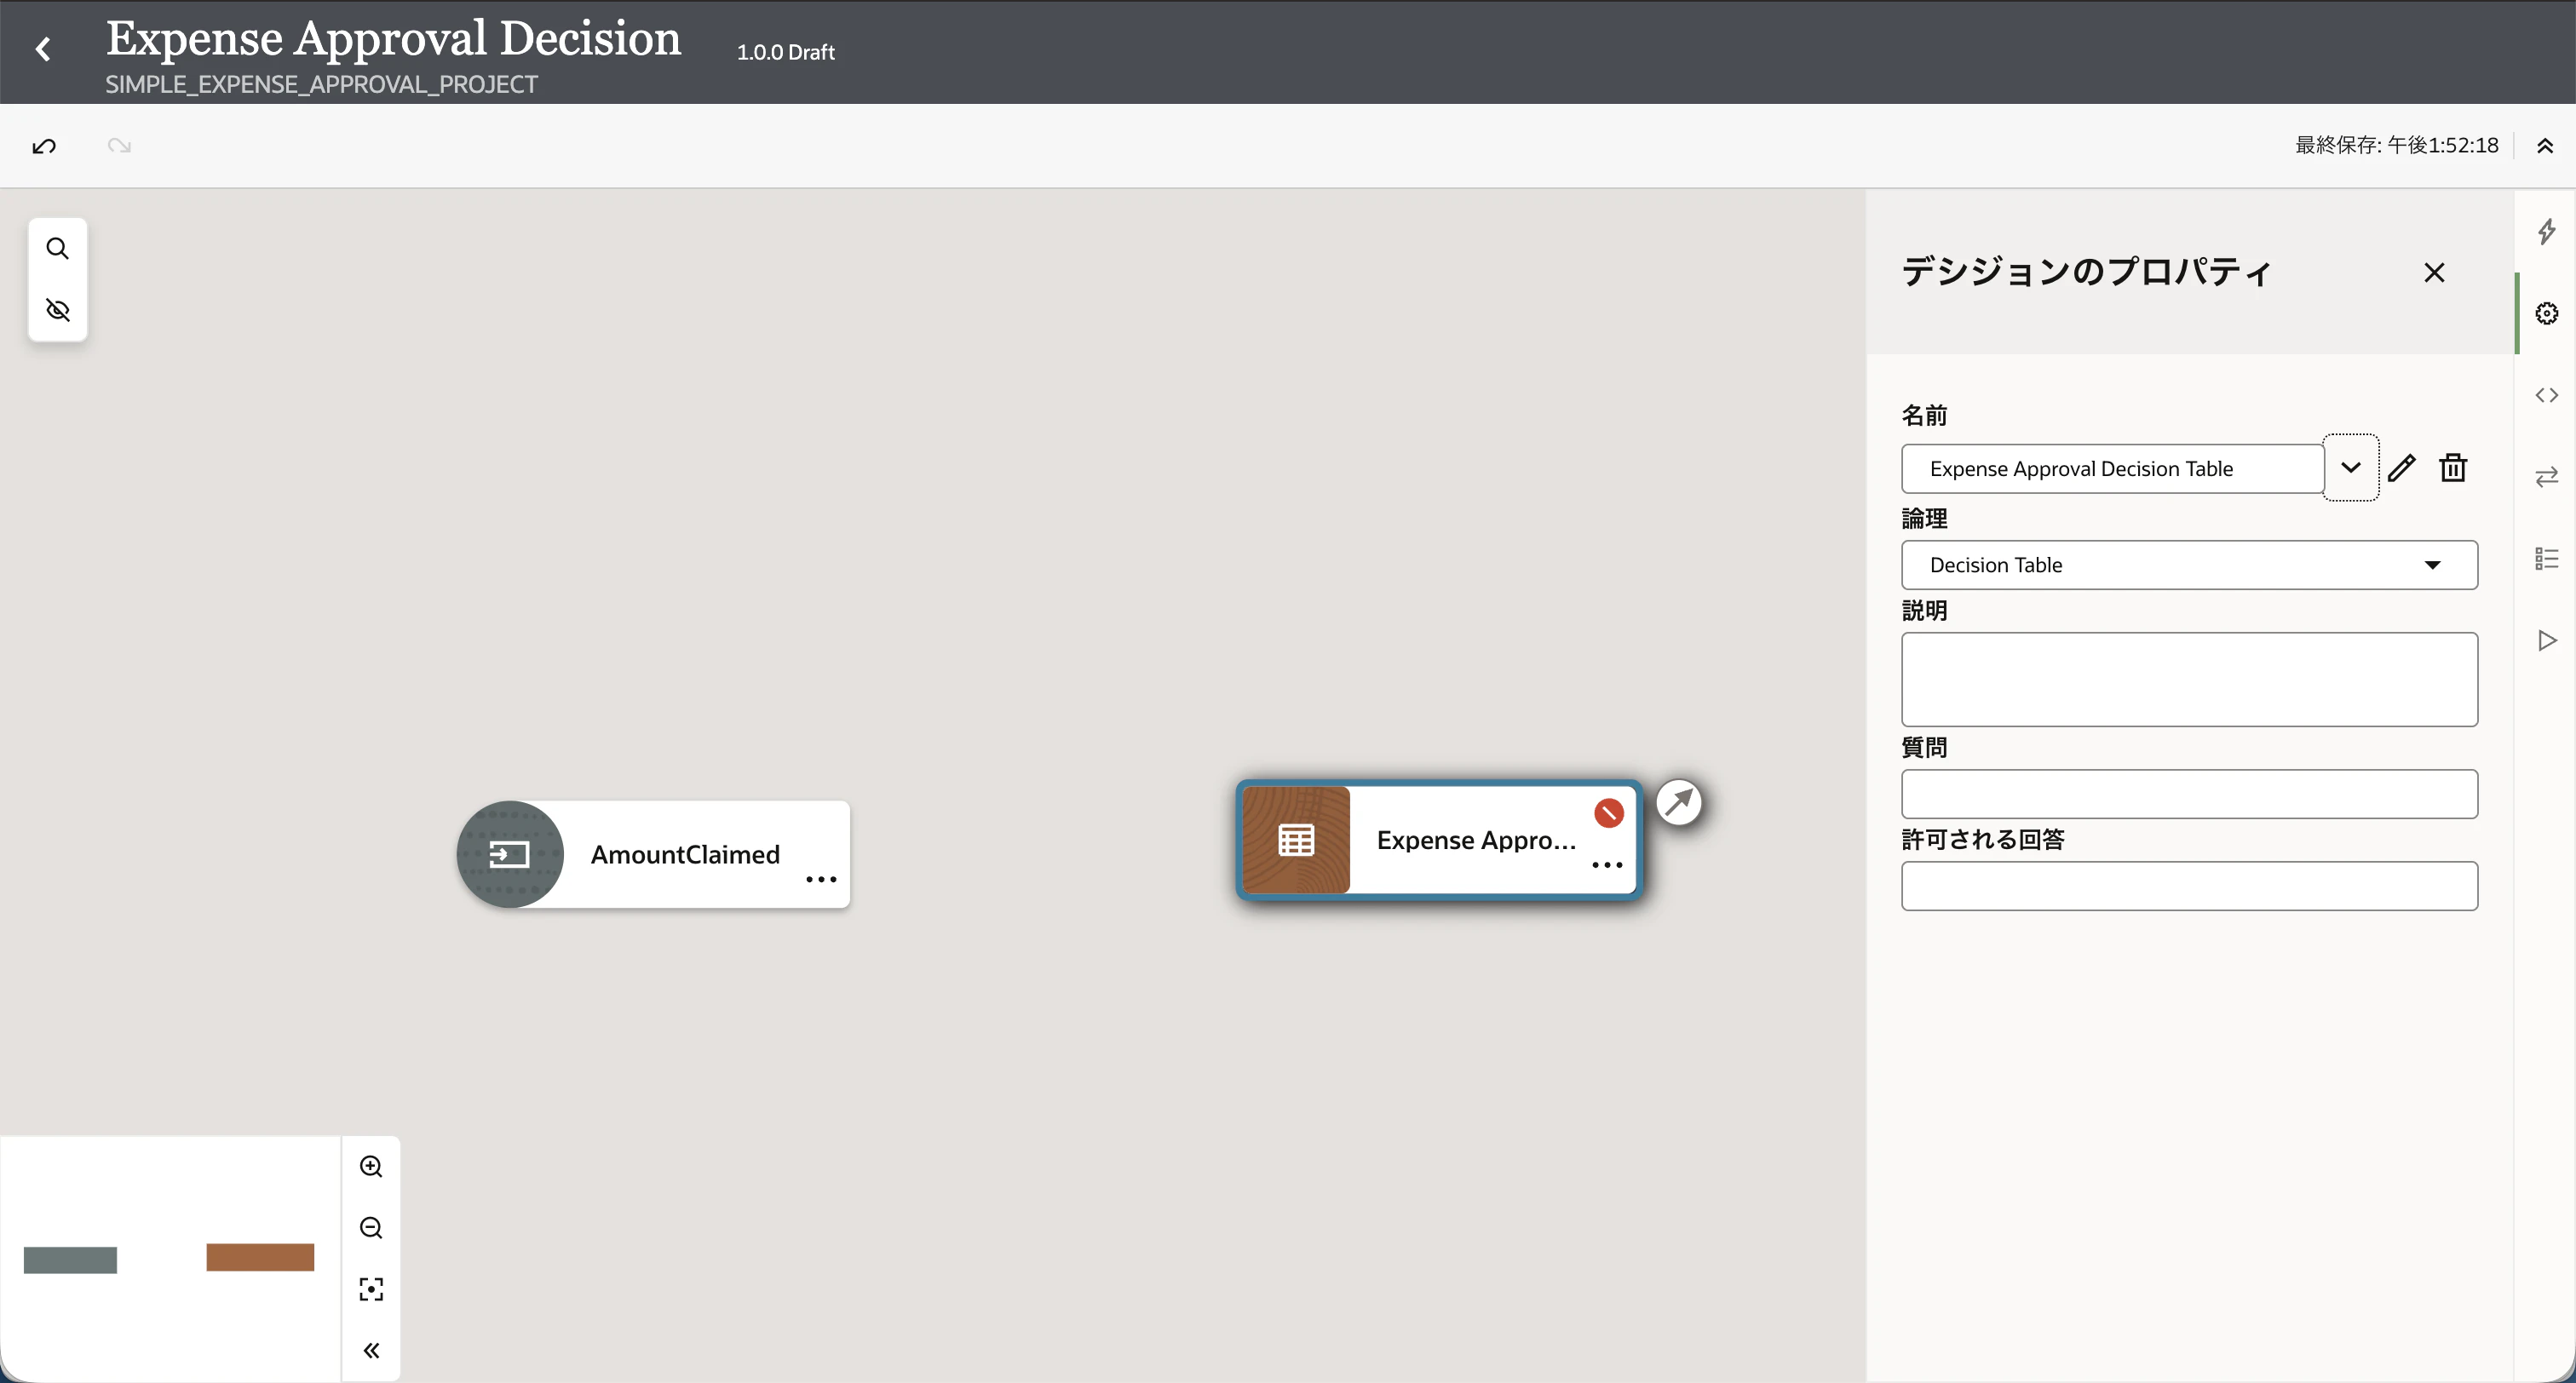Open the code brackets side panel
This screenshot has width=2576, height=1383.
(2546, 395)
